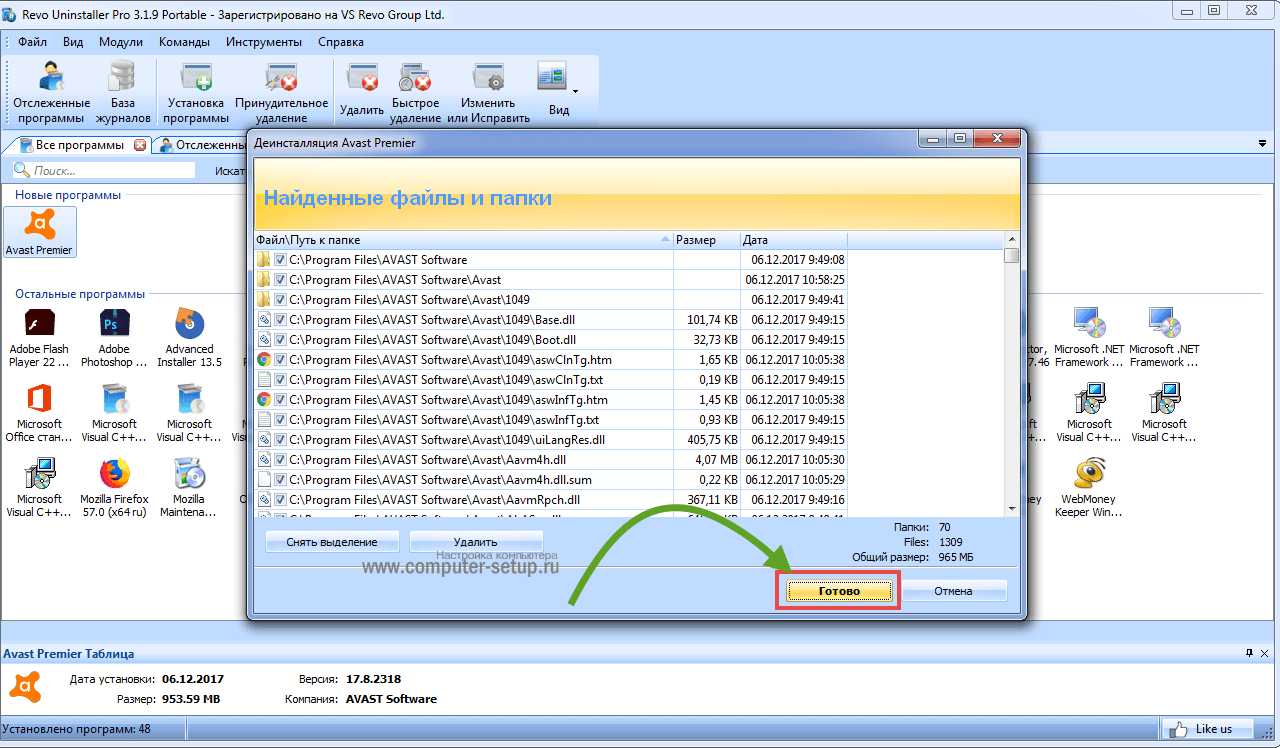Open Tracked Programs (Отслеженные программы) toolbar icon
The width and height of the screenshot is (1280, 748).
click(51, 90)
